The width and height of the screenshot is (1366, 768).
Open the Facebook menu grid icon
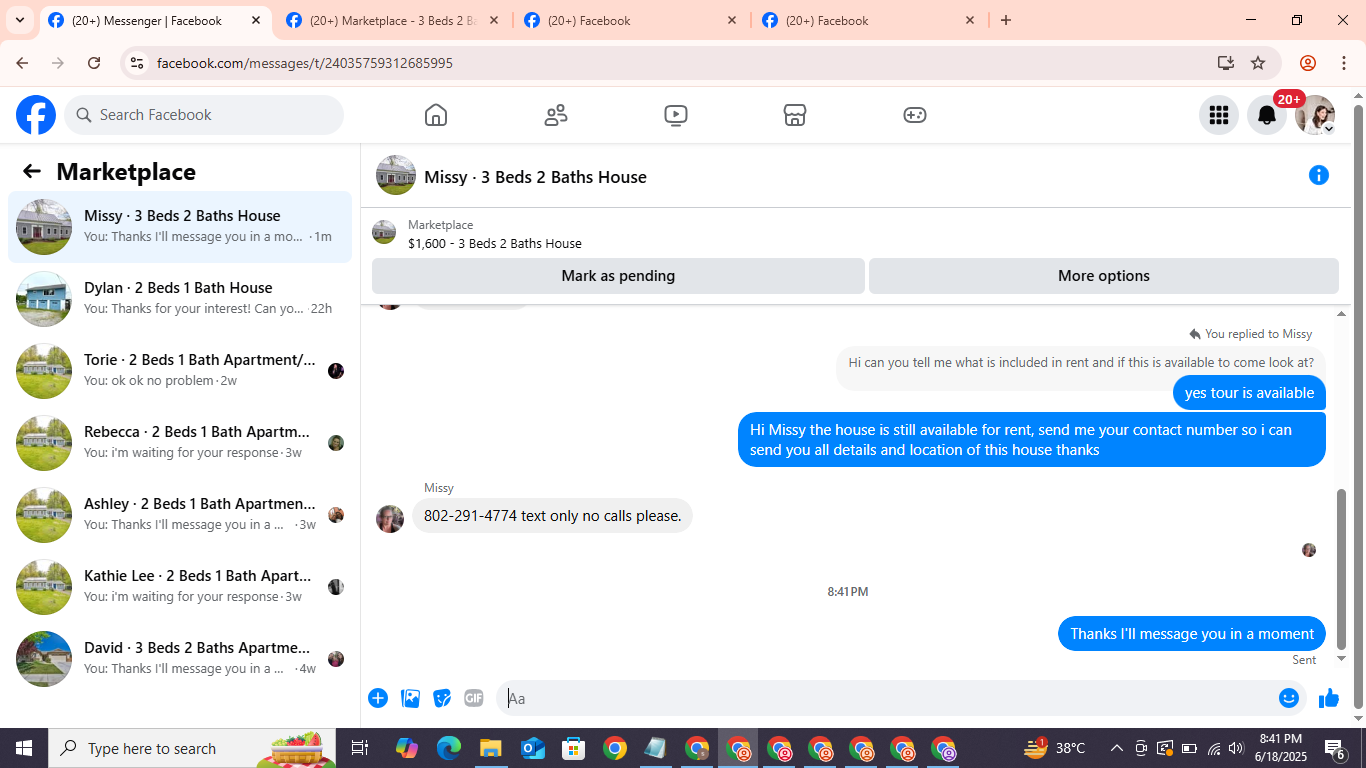(1219, 115)
